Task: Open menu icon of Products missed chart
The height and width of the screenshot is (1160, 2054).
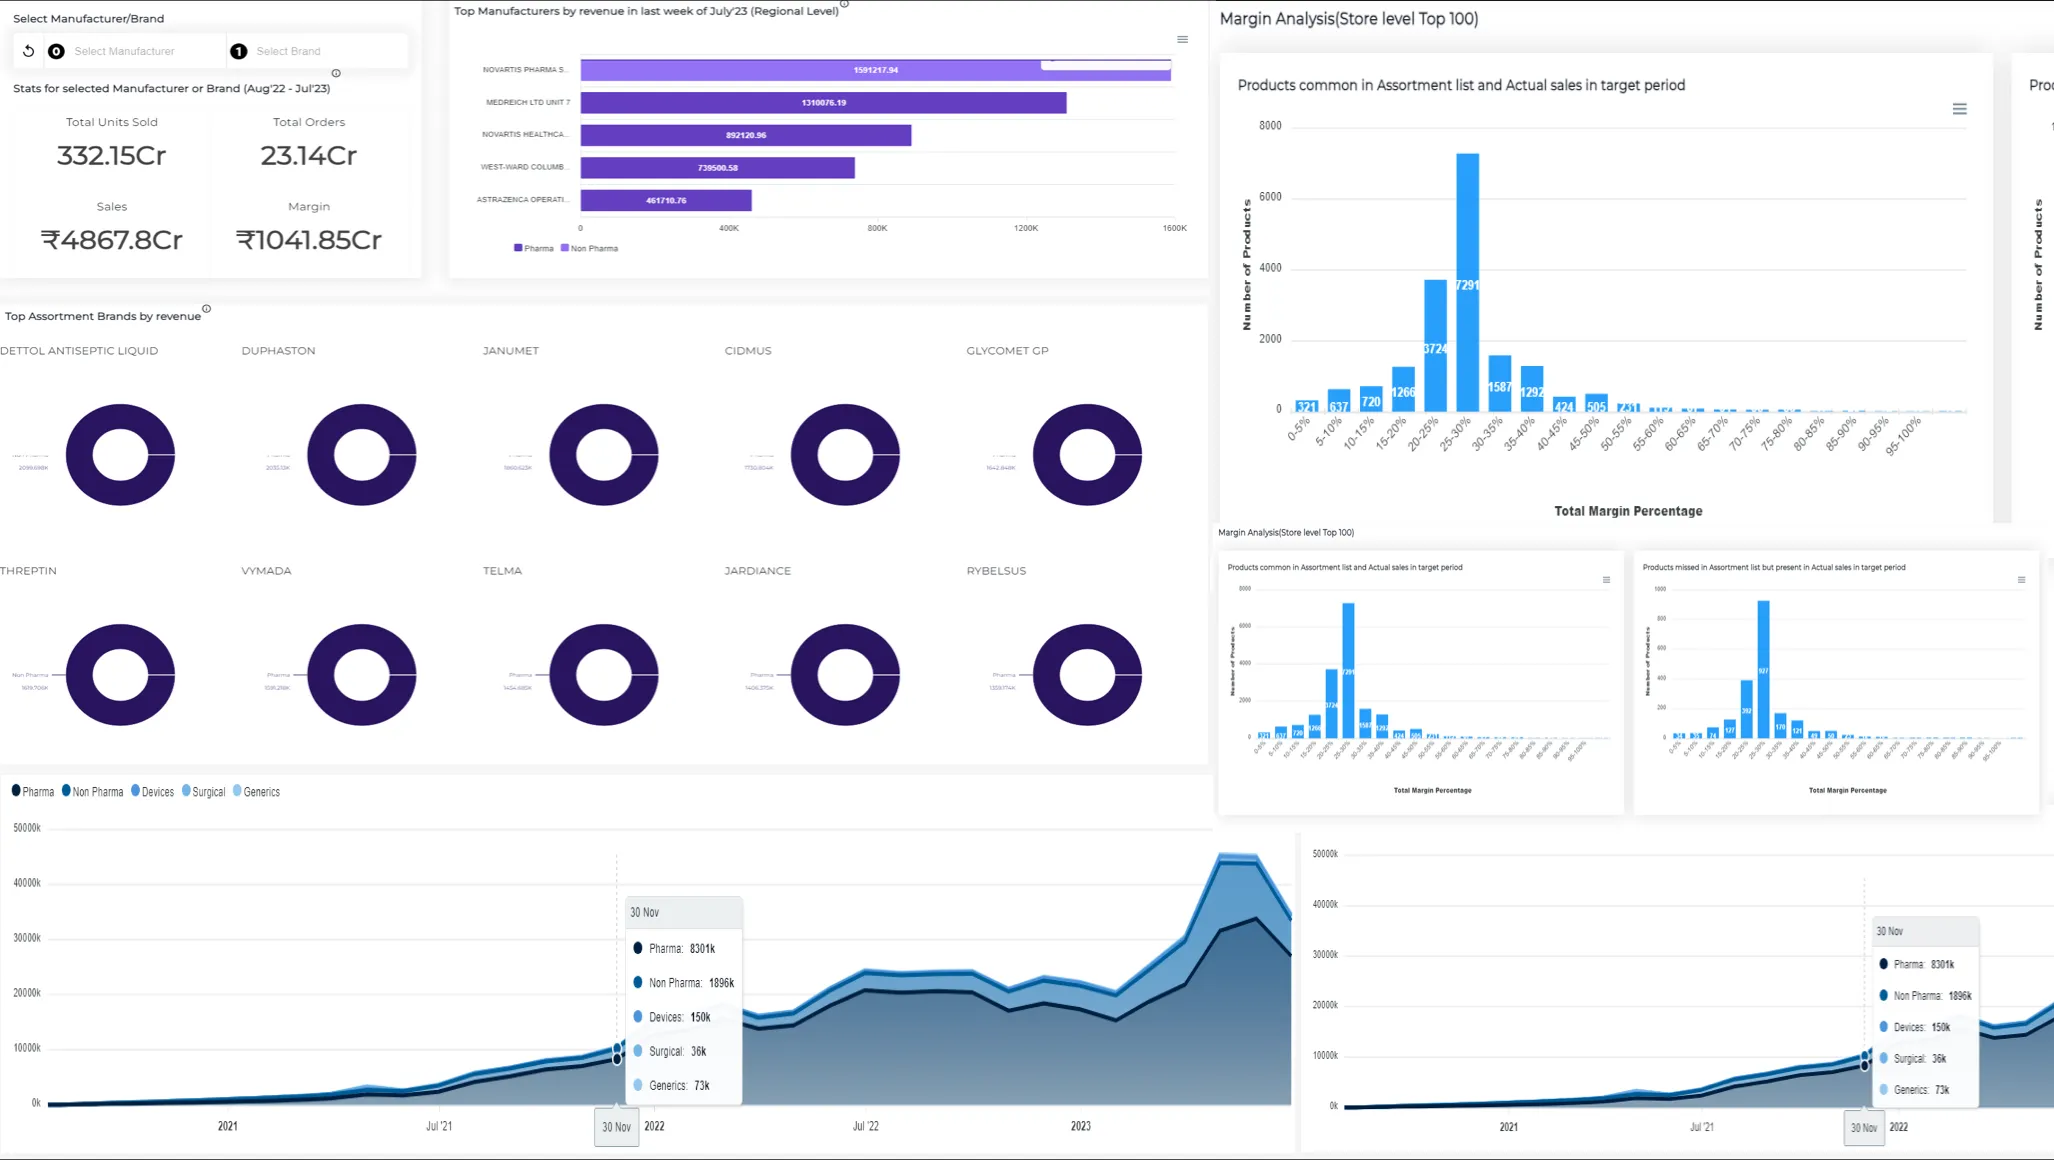Action: (2021, 580)
